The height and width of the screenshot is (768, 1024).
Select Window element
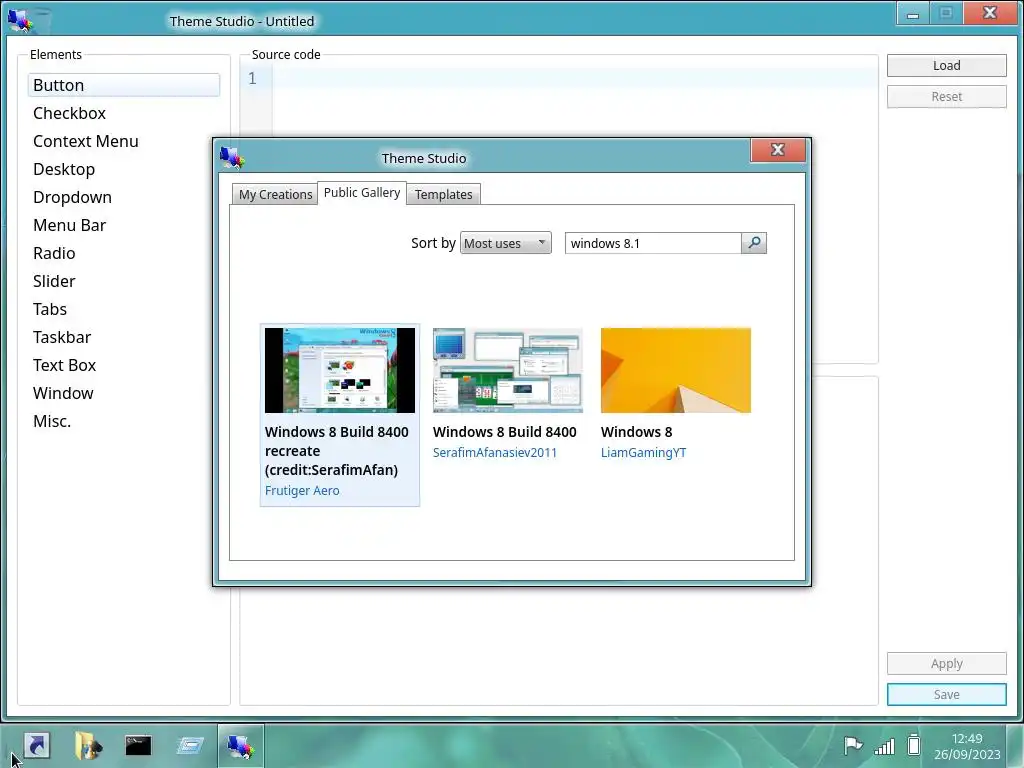pyautogui.click(x=123, y=394)
